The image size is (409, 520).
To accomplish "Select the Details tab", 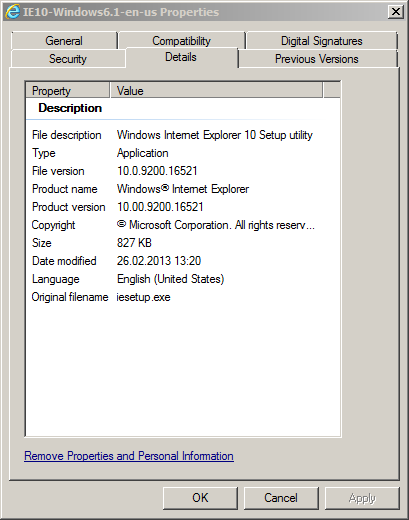I will (181, 57).
